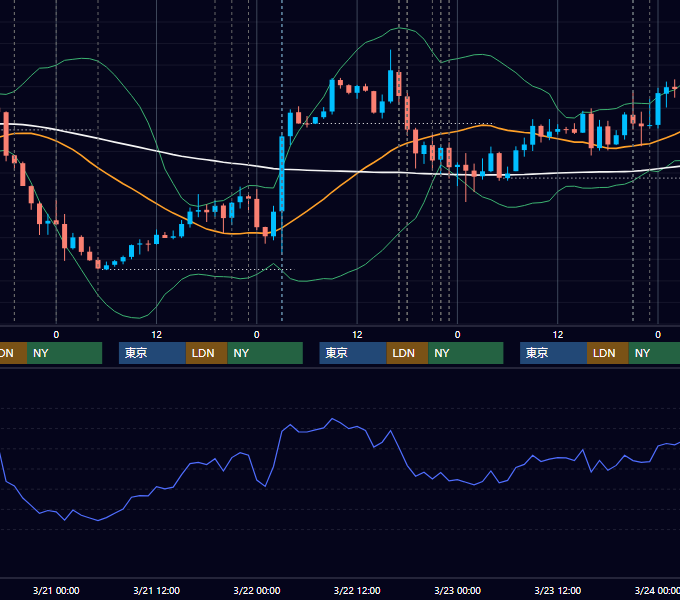Click hour label 0 above 3/22 00:00
This screenshot has height=600, width=680.
pyautogui.click(x=257, y=335)
